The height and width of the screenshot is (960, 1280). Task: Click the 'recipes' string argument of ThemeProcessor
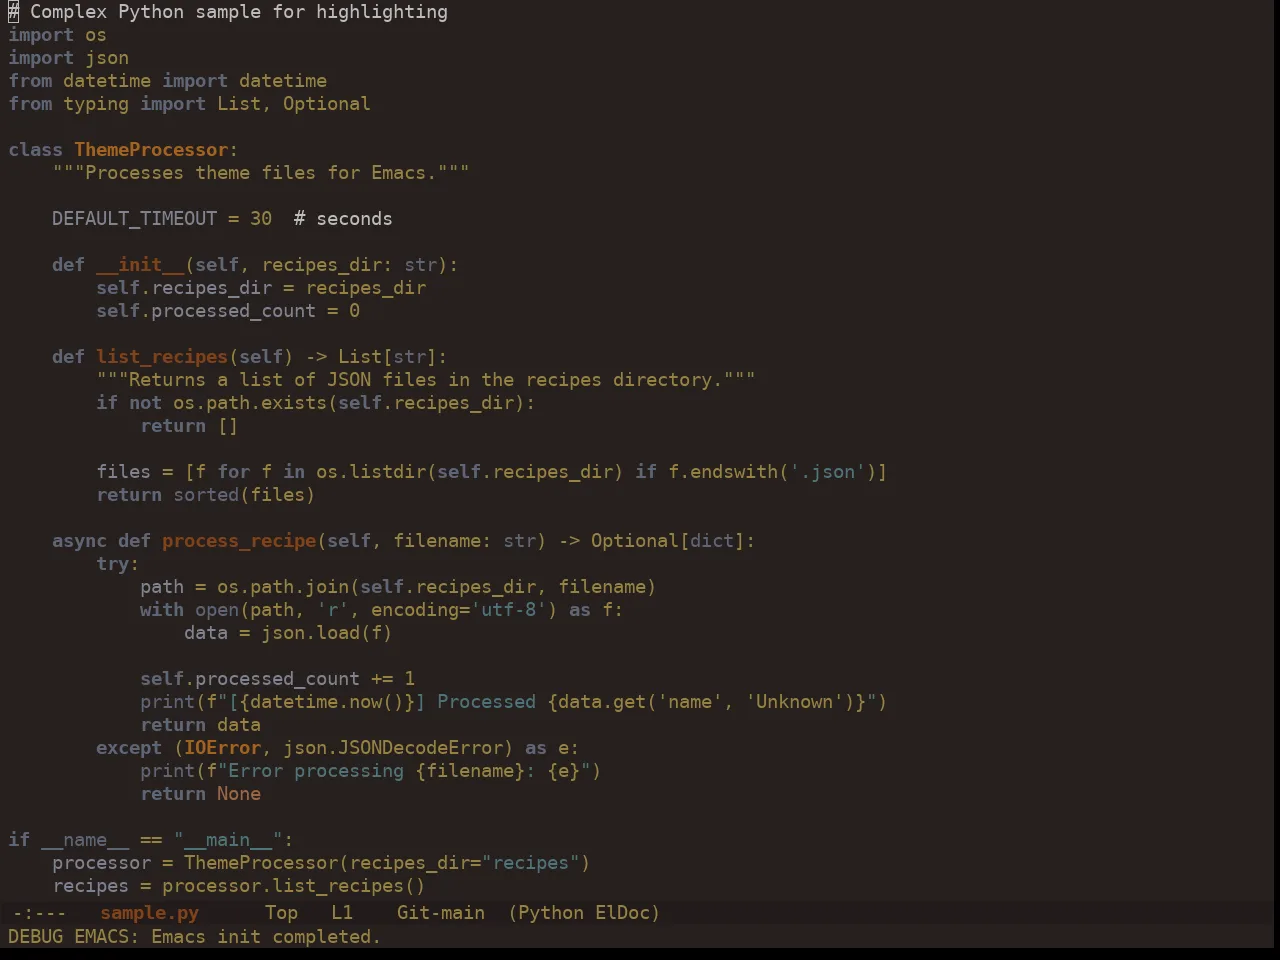(530, 863)
